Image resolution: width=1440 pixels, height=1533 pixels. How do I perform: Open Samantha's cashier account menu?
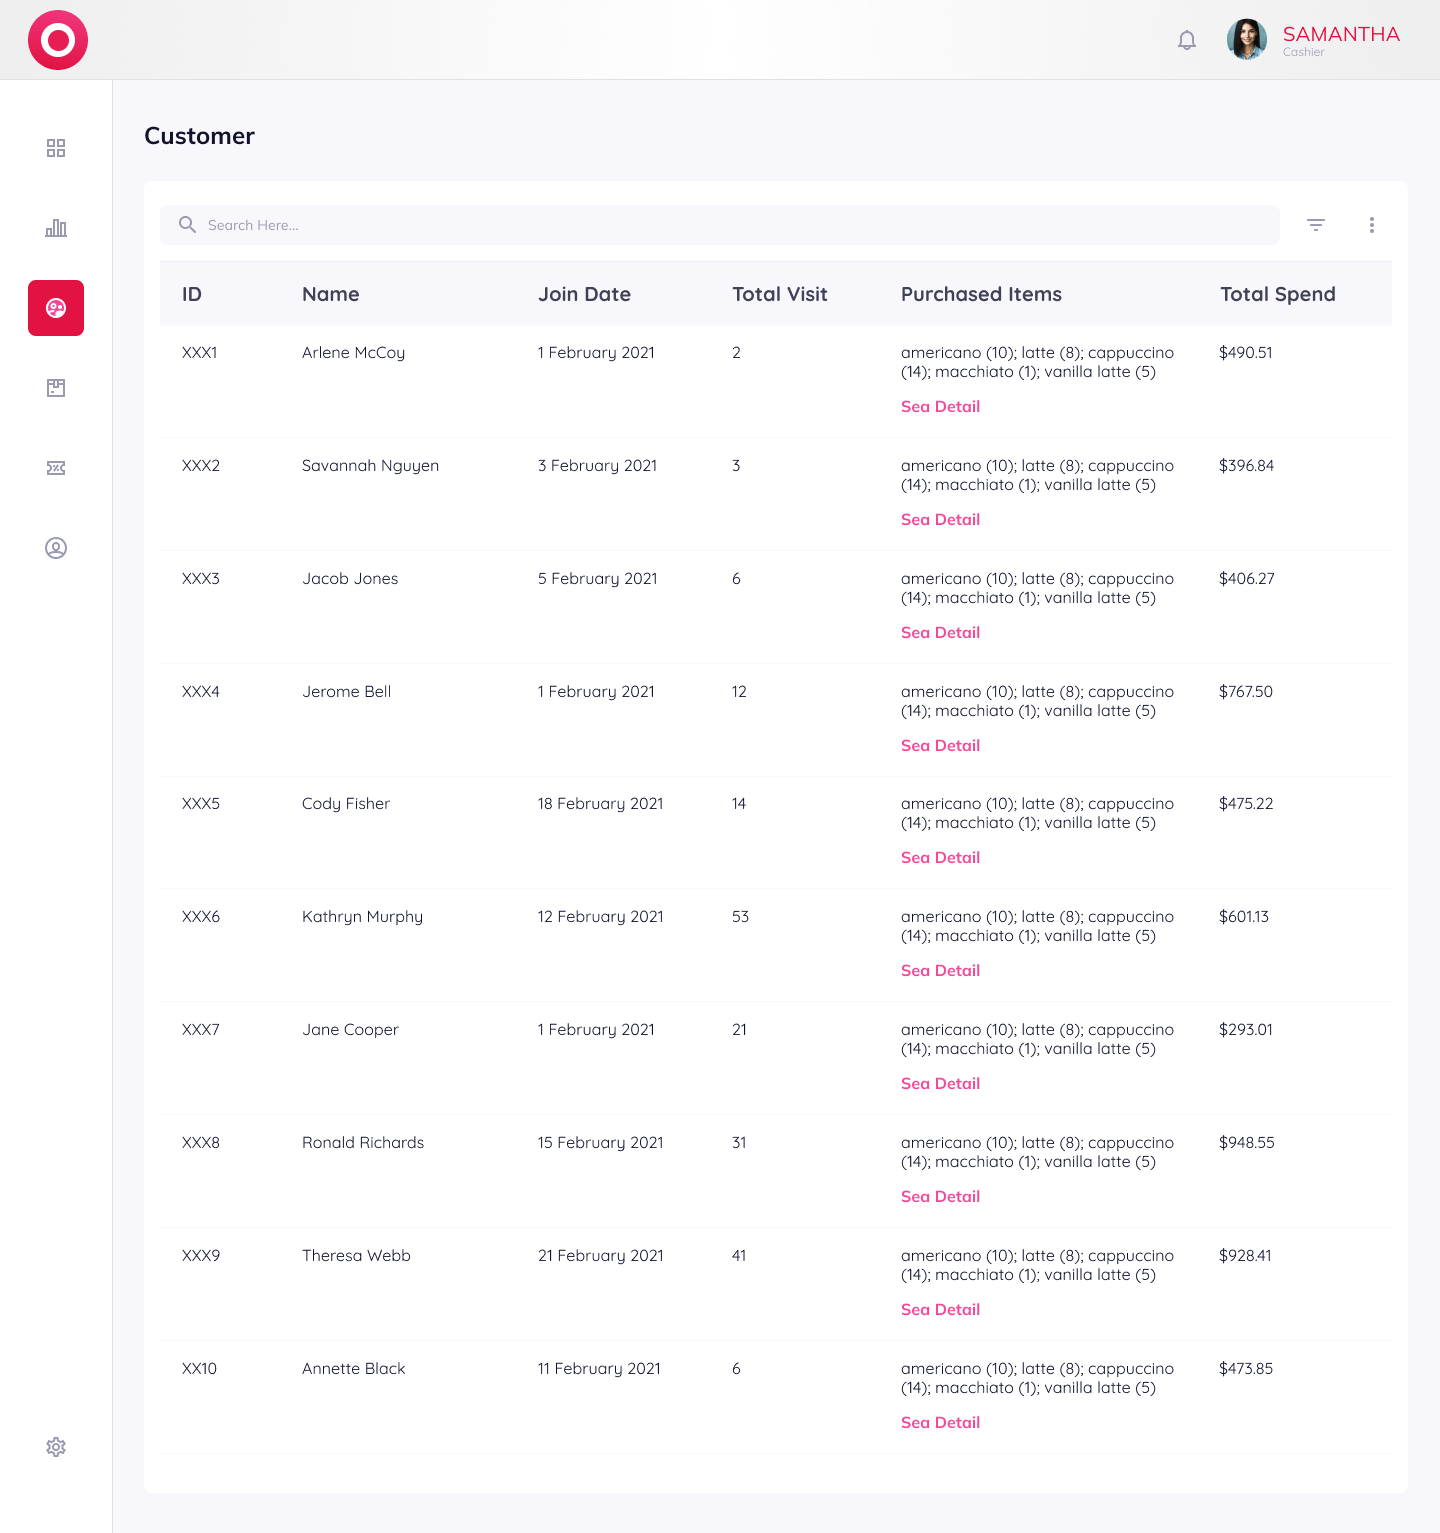[x=1340, y=40]
